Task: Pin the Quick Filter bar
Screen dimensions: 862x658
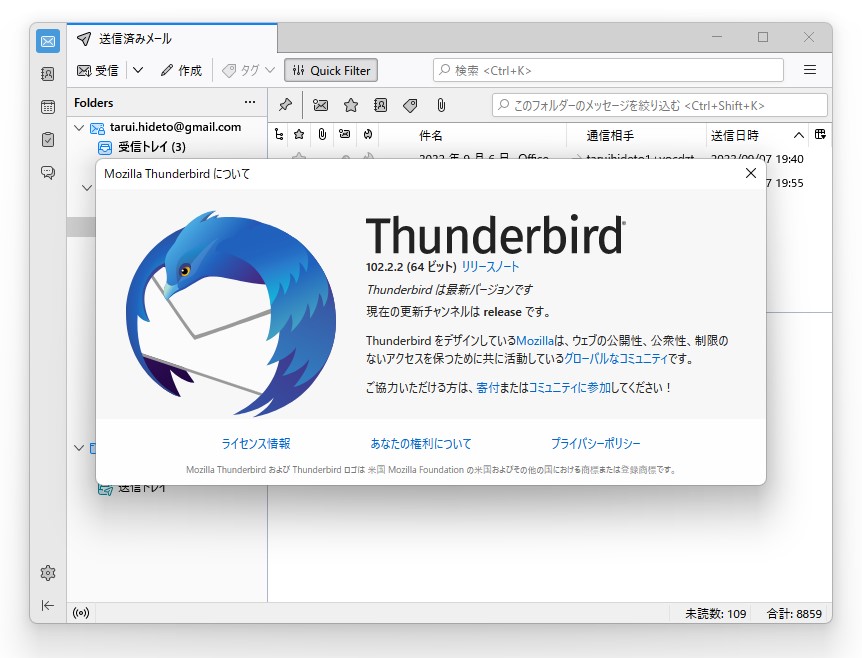Action: [285, 105]
